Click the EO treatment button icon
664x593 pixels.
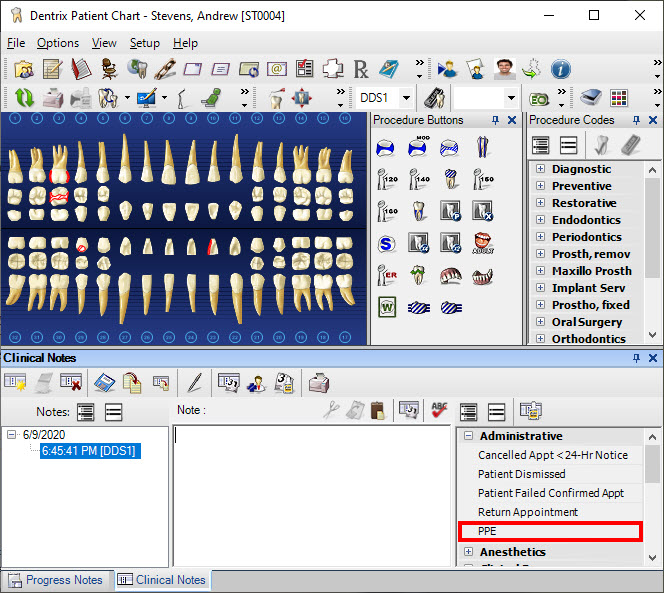coord(539,100)
